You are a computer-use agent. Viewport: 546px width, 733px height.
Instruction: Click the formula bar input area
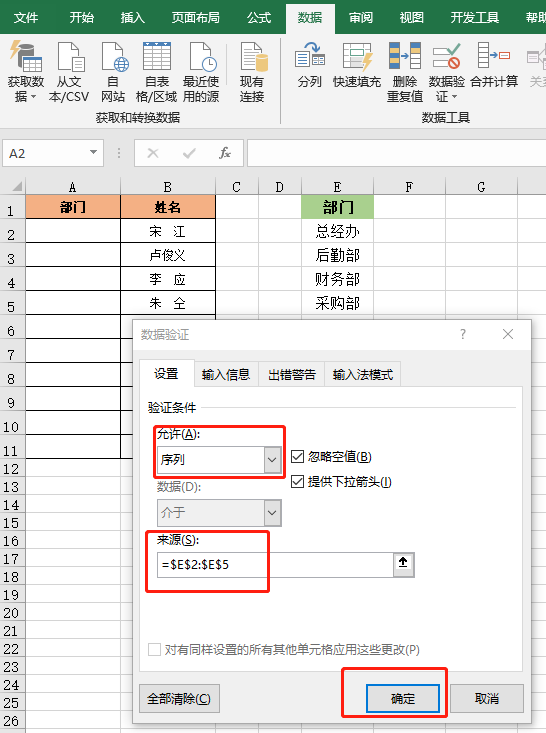coord(396,153)
